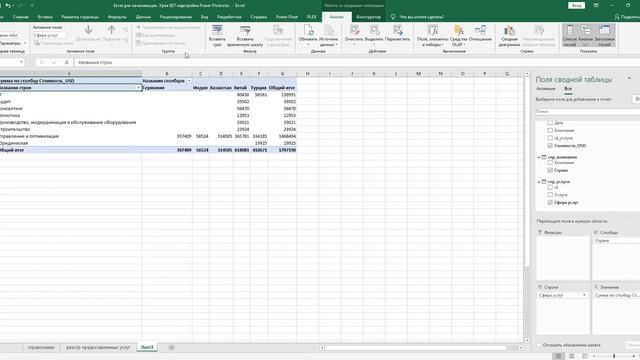Image resolution: width=640 pixels, height=360 pixels.
Task: Click the Обновить refresh icon
Action: coord(308,30)
